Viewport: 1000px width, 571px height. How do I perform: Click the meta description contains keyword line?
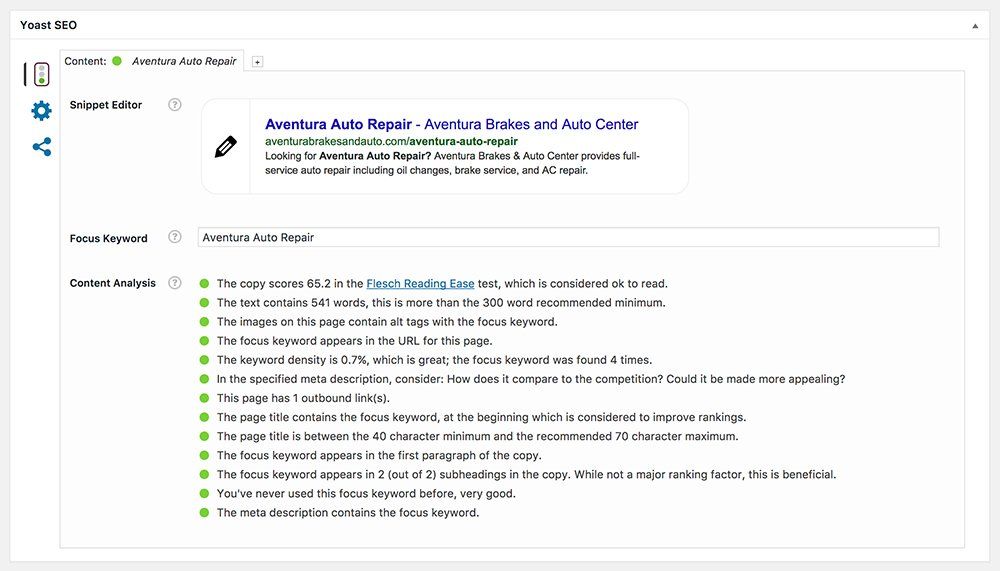coord(348,512)
